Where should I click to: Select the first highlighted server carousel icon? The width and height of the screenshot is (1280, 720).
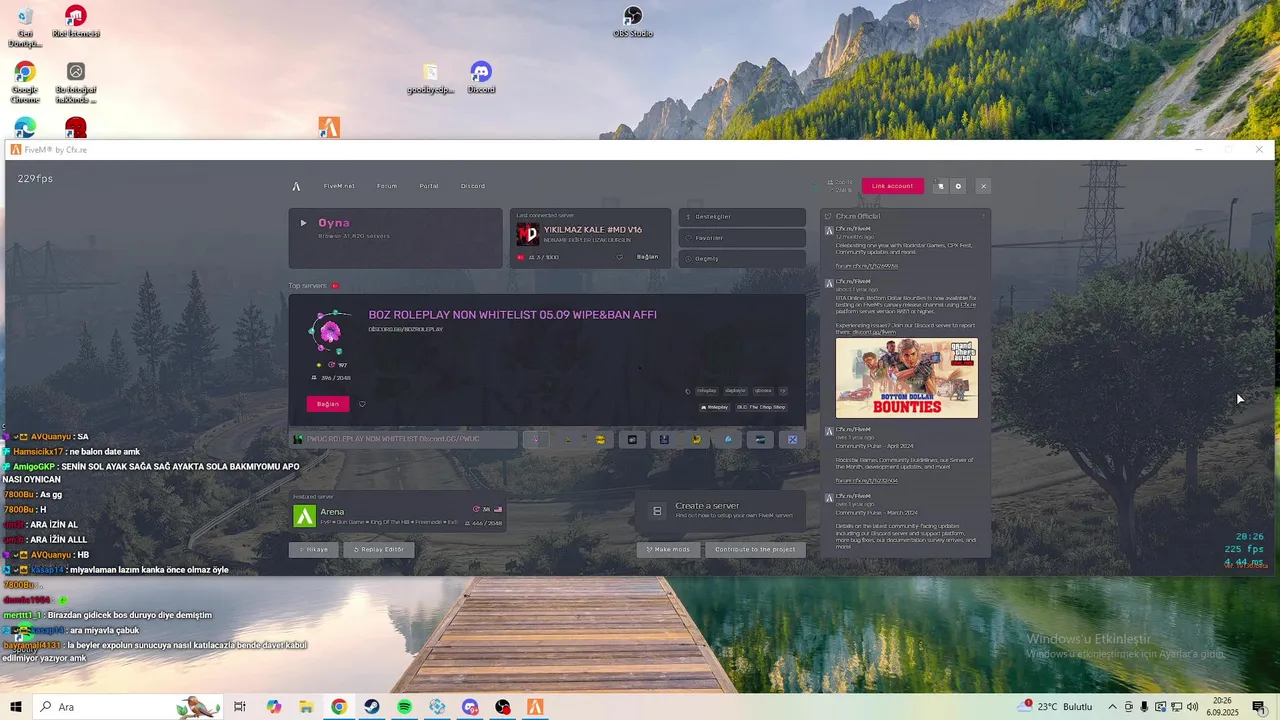coord(536,439)
